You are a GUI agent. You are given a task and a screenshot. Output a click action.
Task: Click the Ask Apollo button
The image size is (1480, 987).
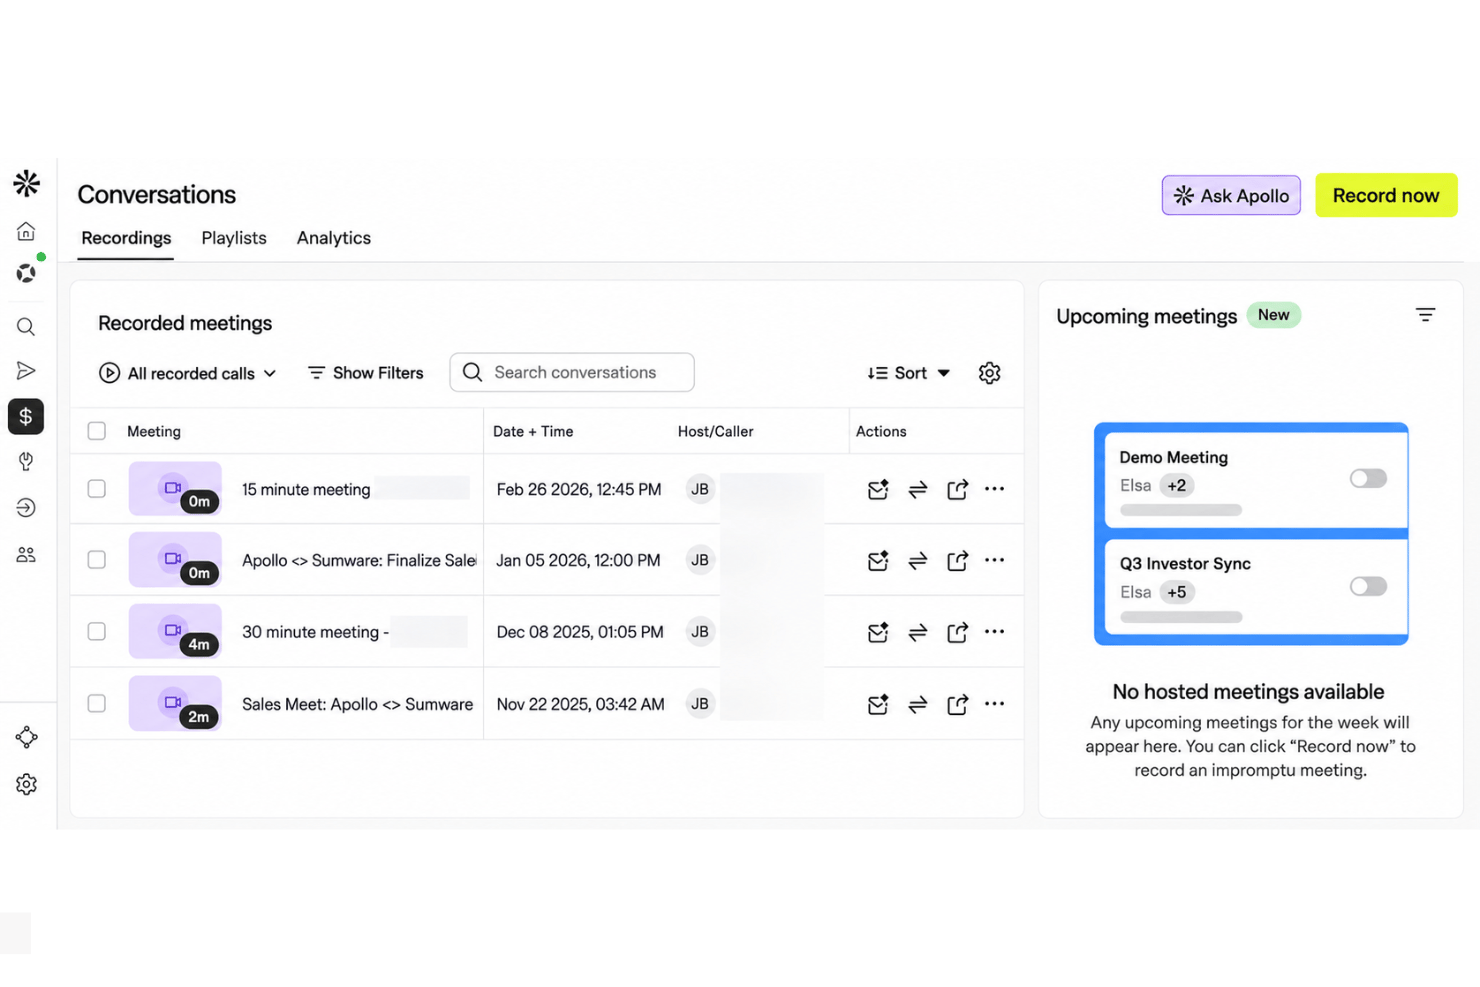(x=1231, y=195)
